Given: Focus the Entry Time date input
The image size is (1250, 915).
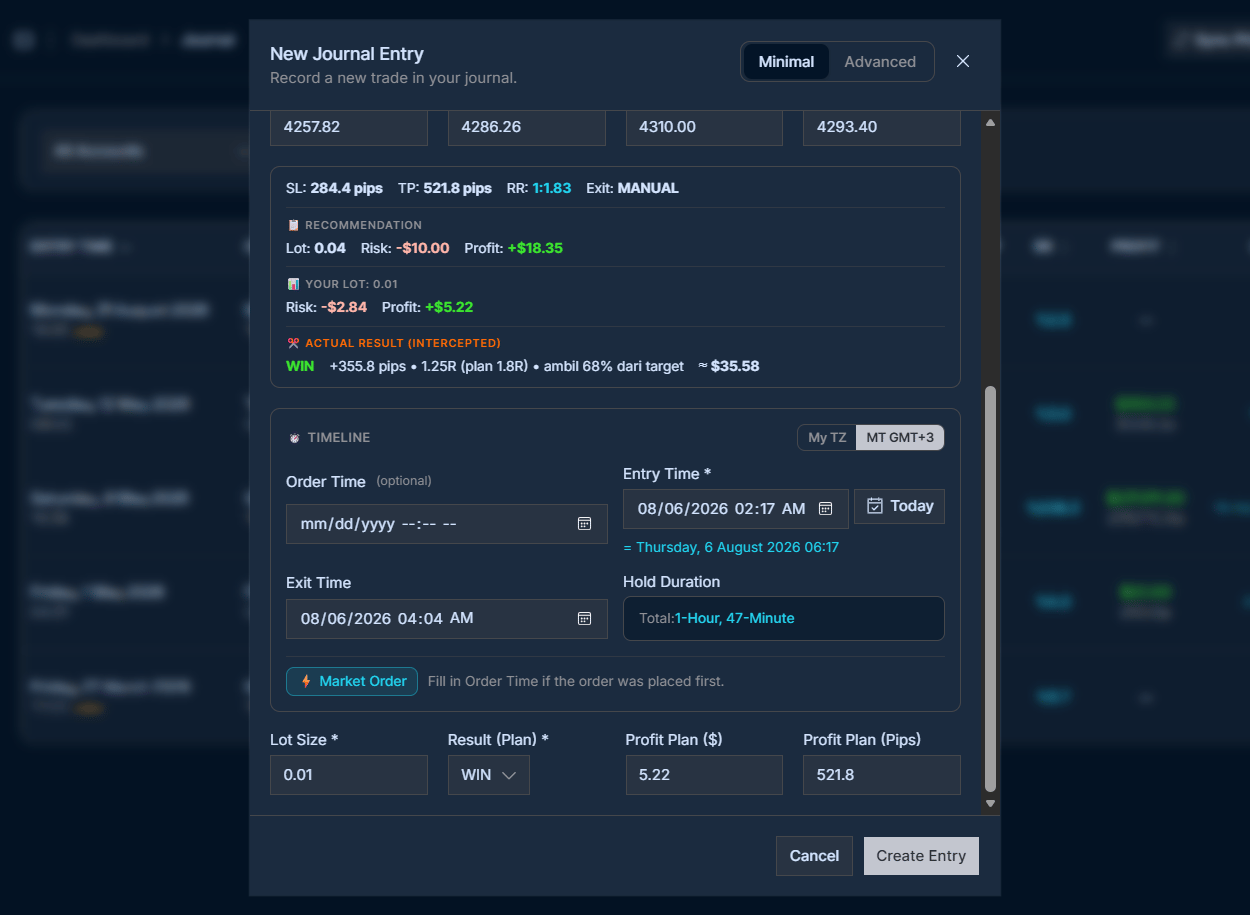Looking at the screenshot, I should click(x=736, y=509).
